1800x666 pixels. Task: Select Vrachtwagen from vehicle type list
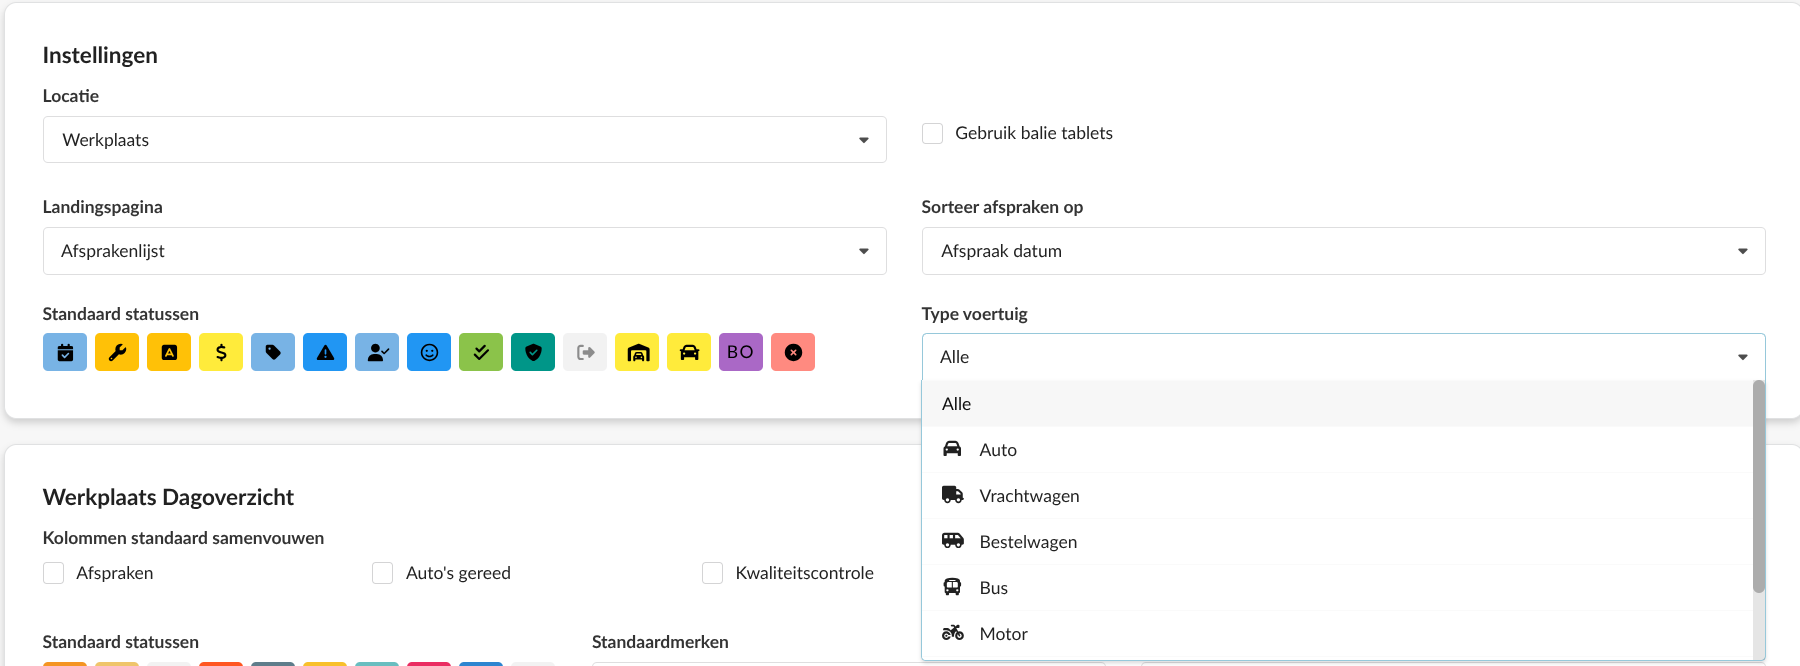(1029, 496)
